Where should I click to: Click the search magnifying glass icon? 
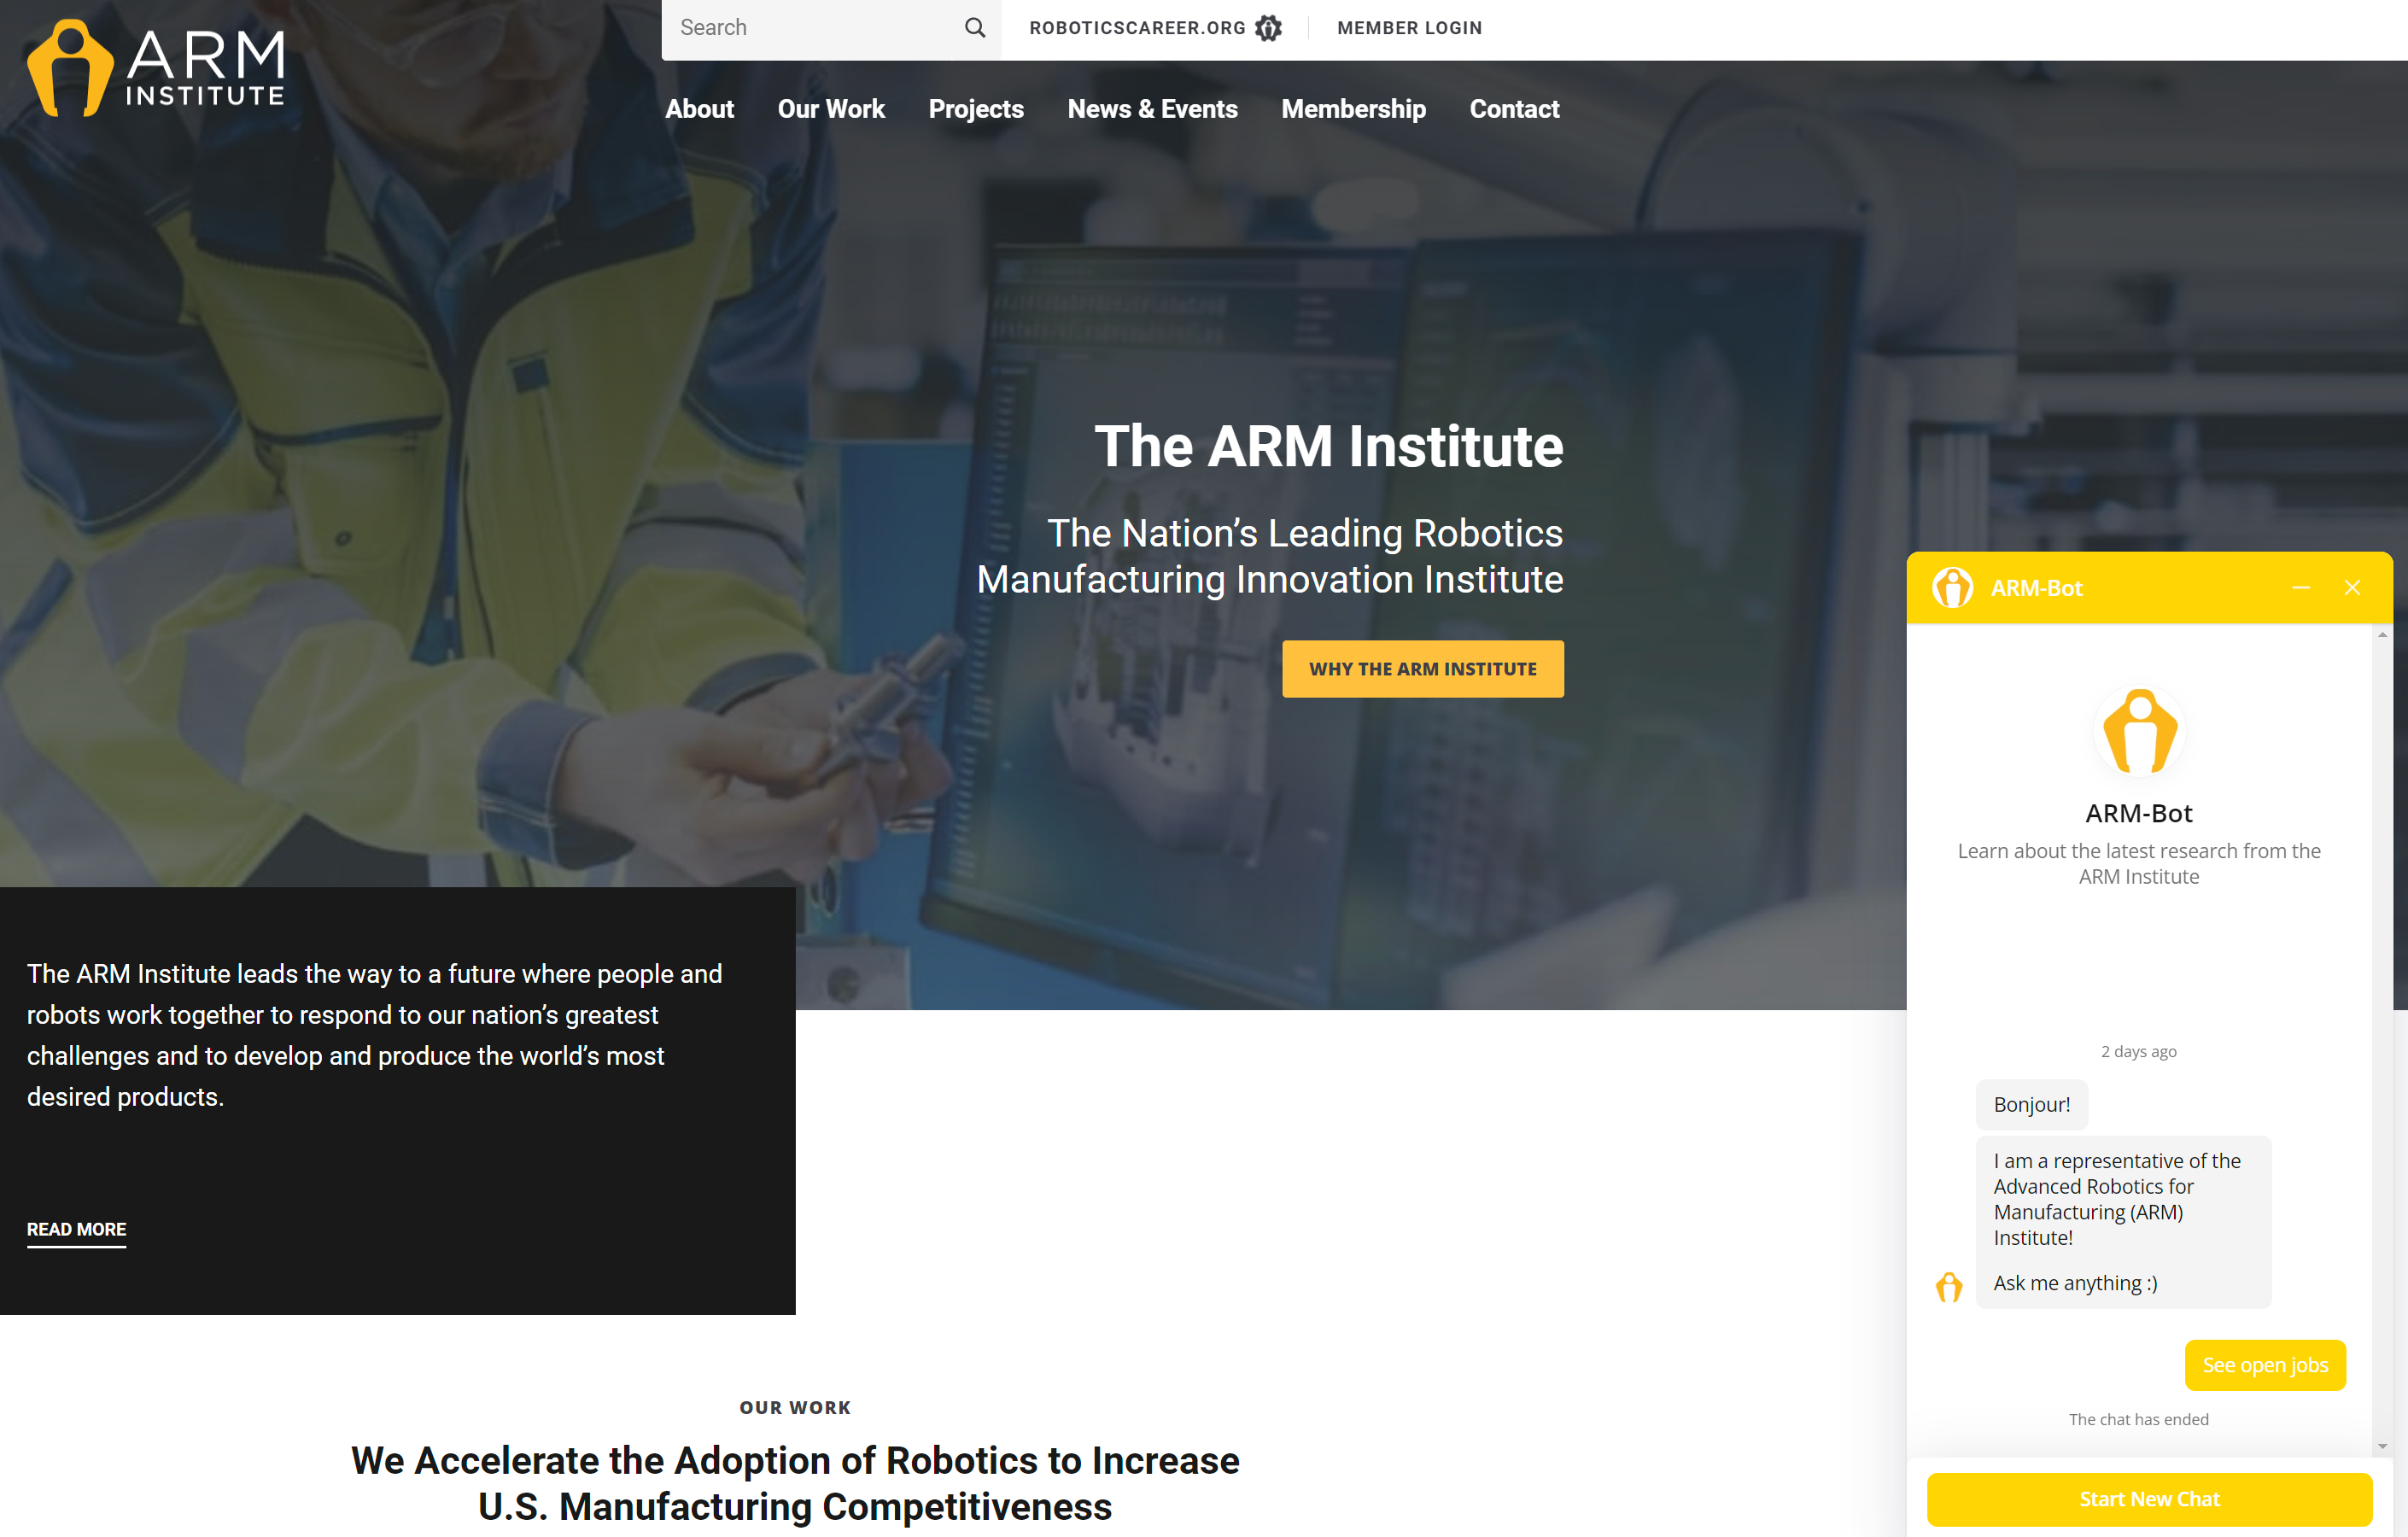pyautogui.click(x=974, y=28)
